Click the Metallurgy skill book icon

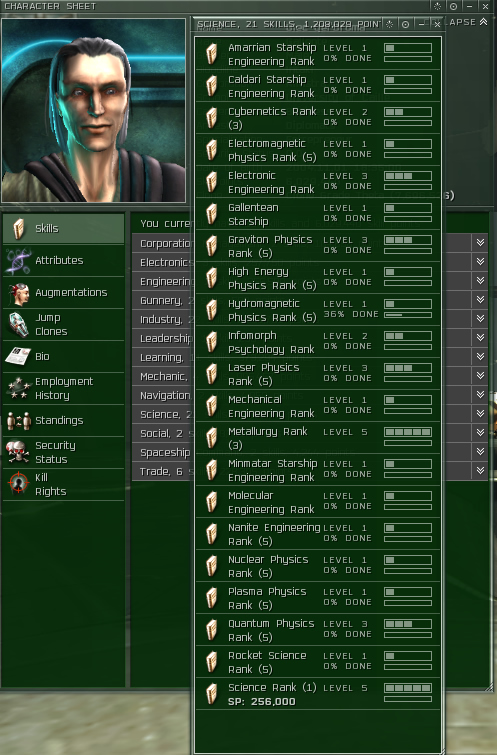click(212, 438)
